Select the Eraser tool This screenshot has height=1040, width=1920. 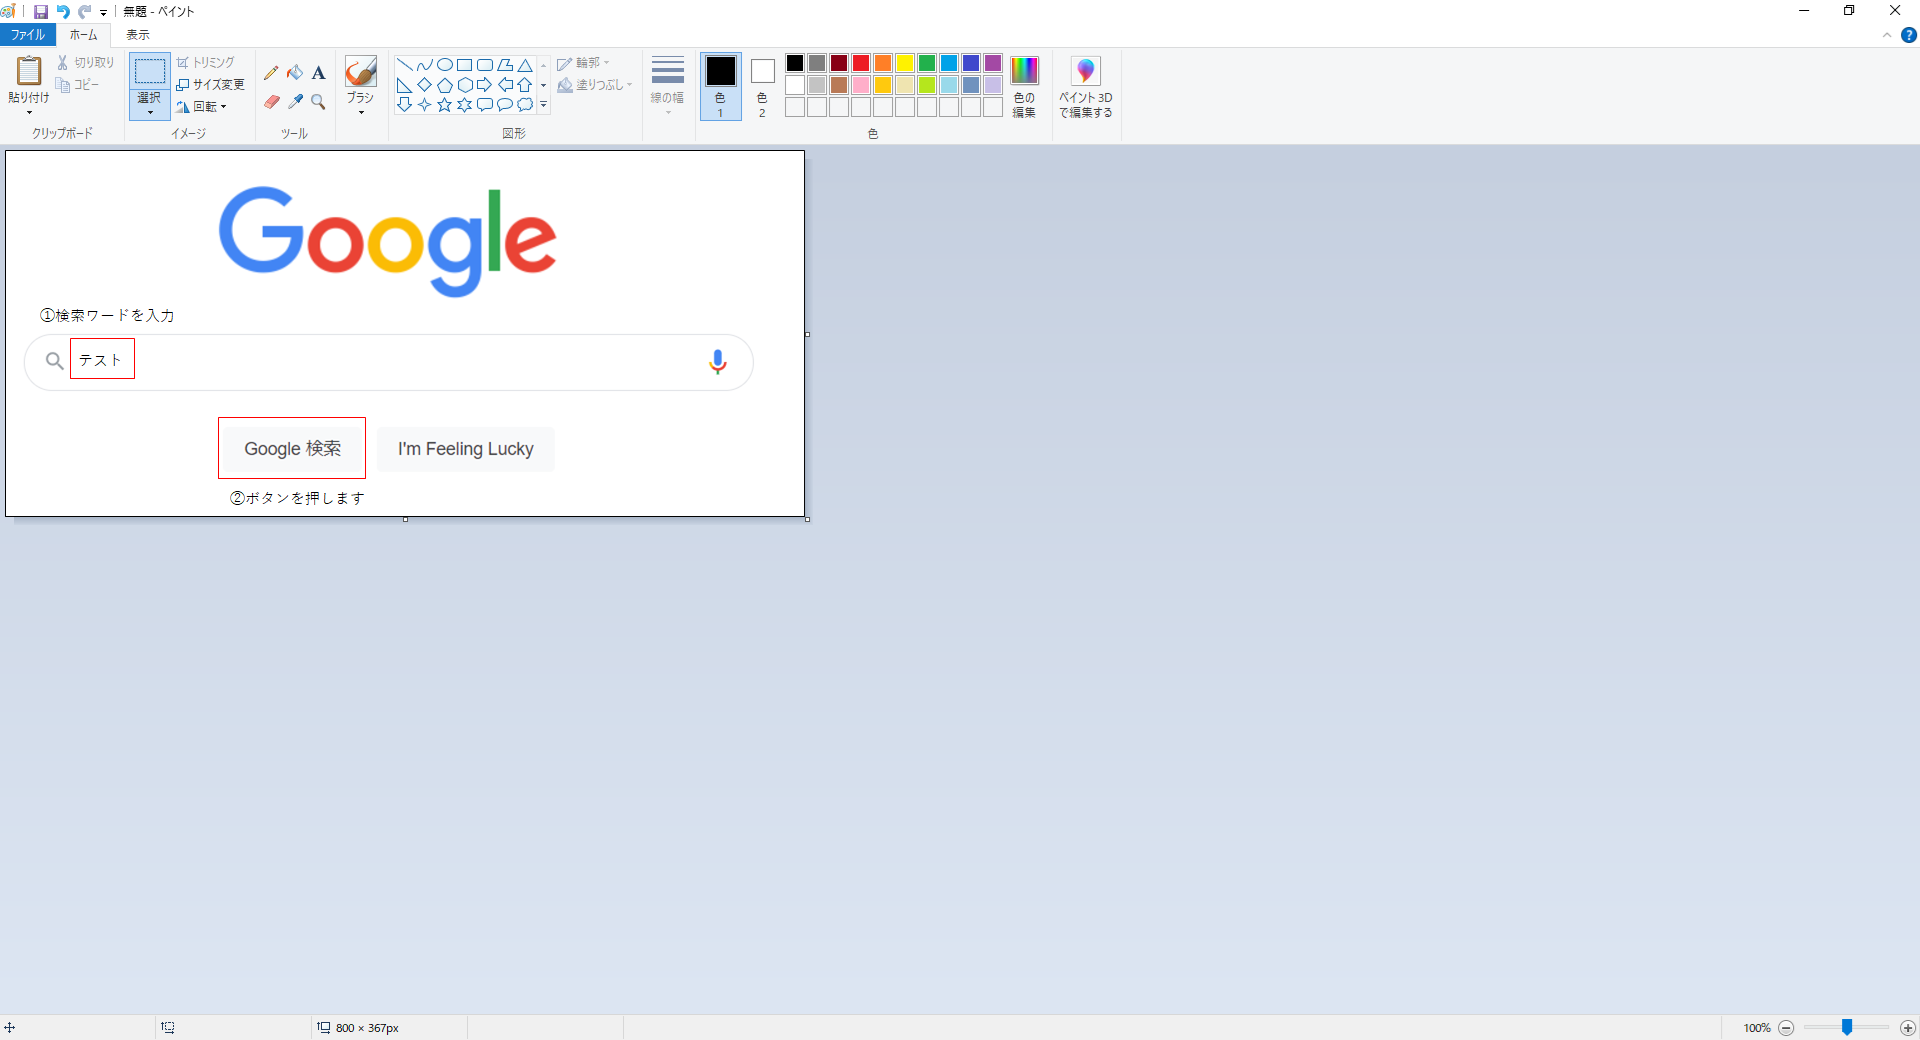pos(271,102)
